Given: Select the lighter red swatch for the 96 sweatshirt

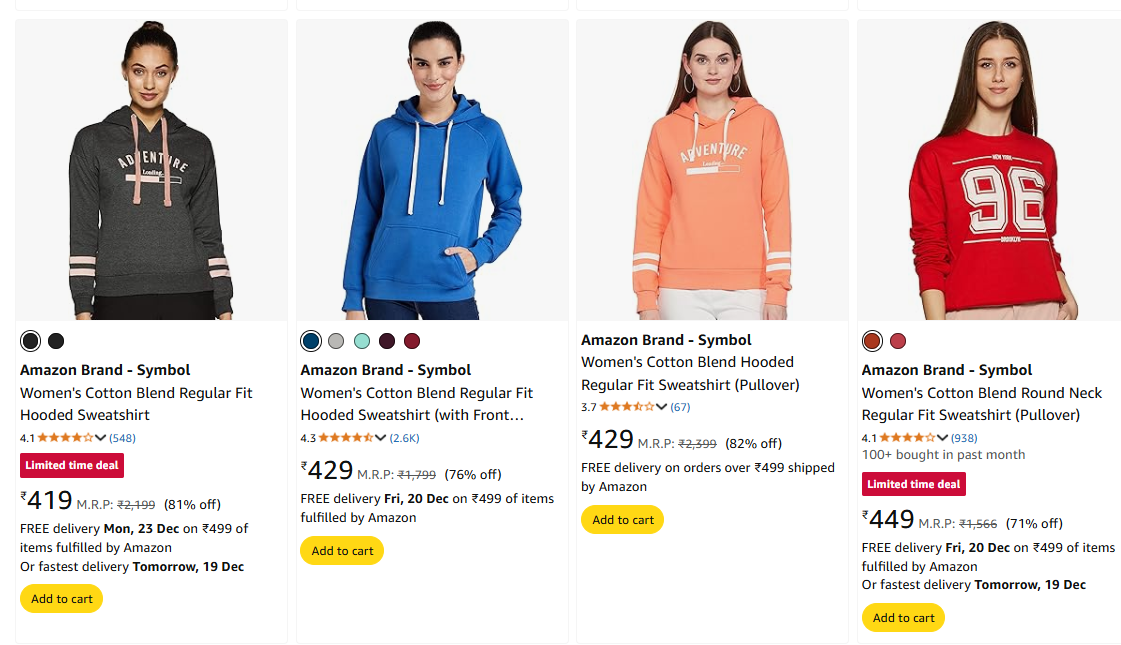Looking at the screenshot, I should click(898, 341).
